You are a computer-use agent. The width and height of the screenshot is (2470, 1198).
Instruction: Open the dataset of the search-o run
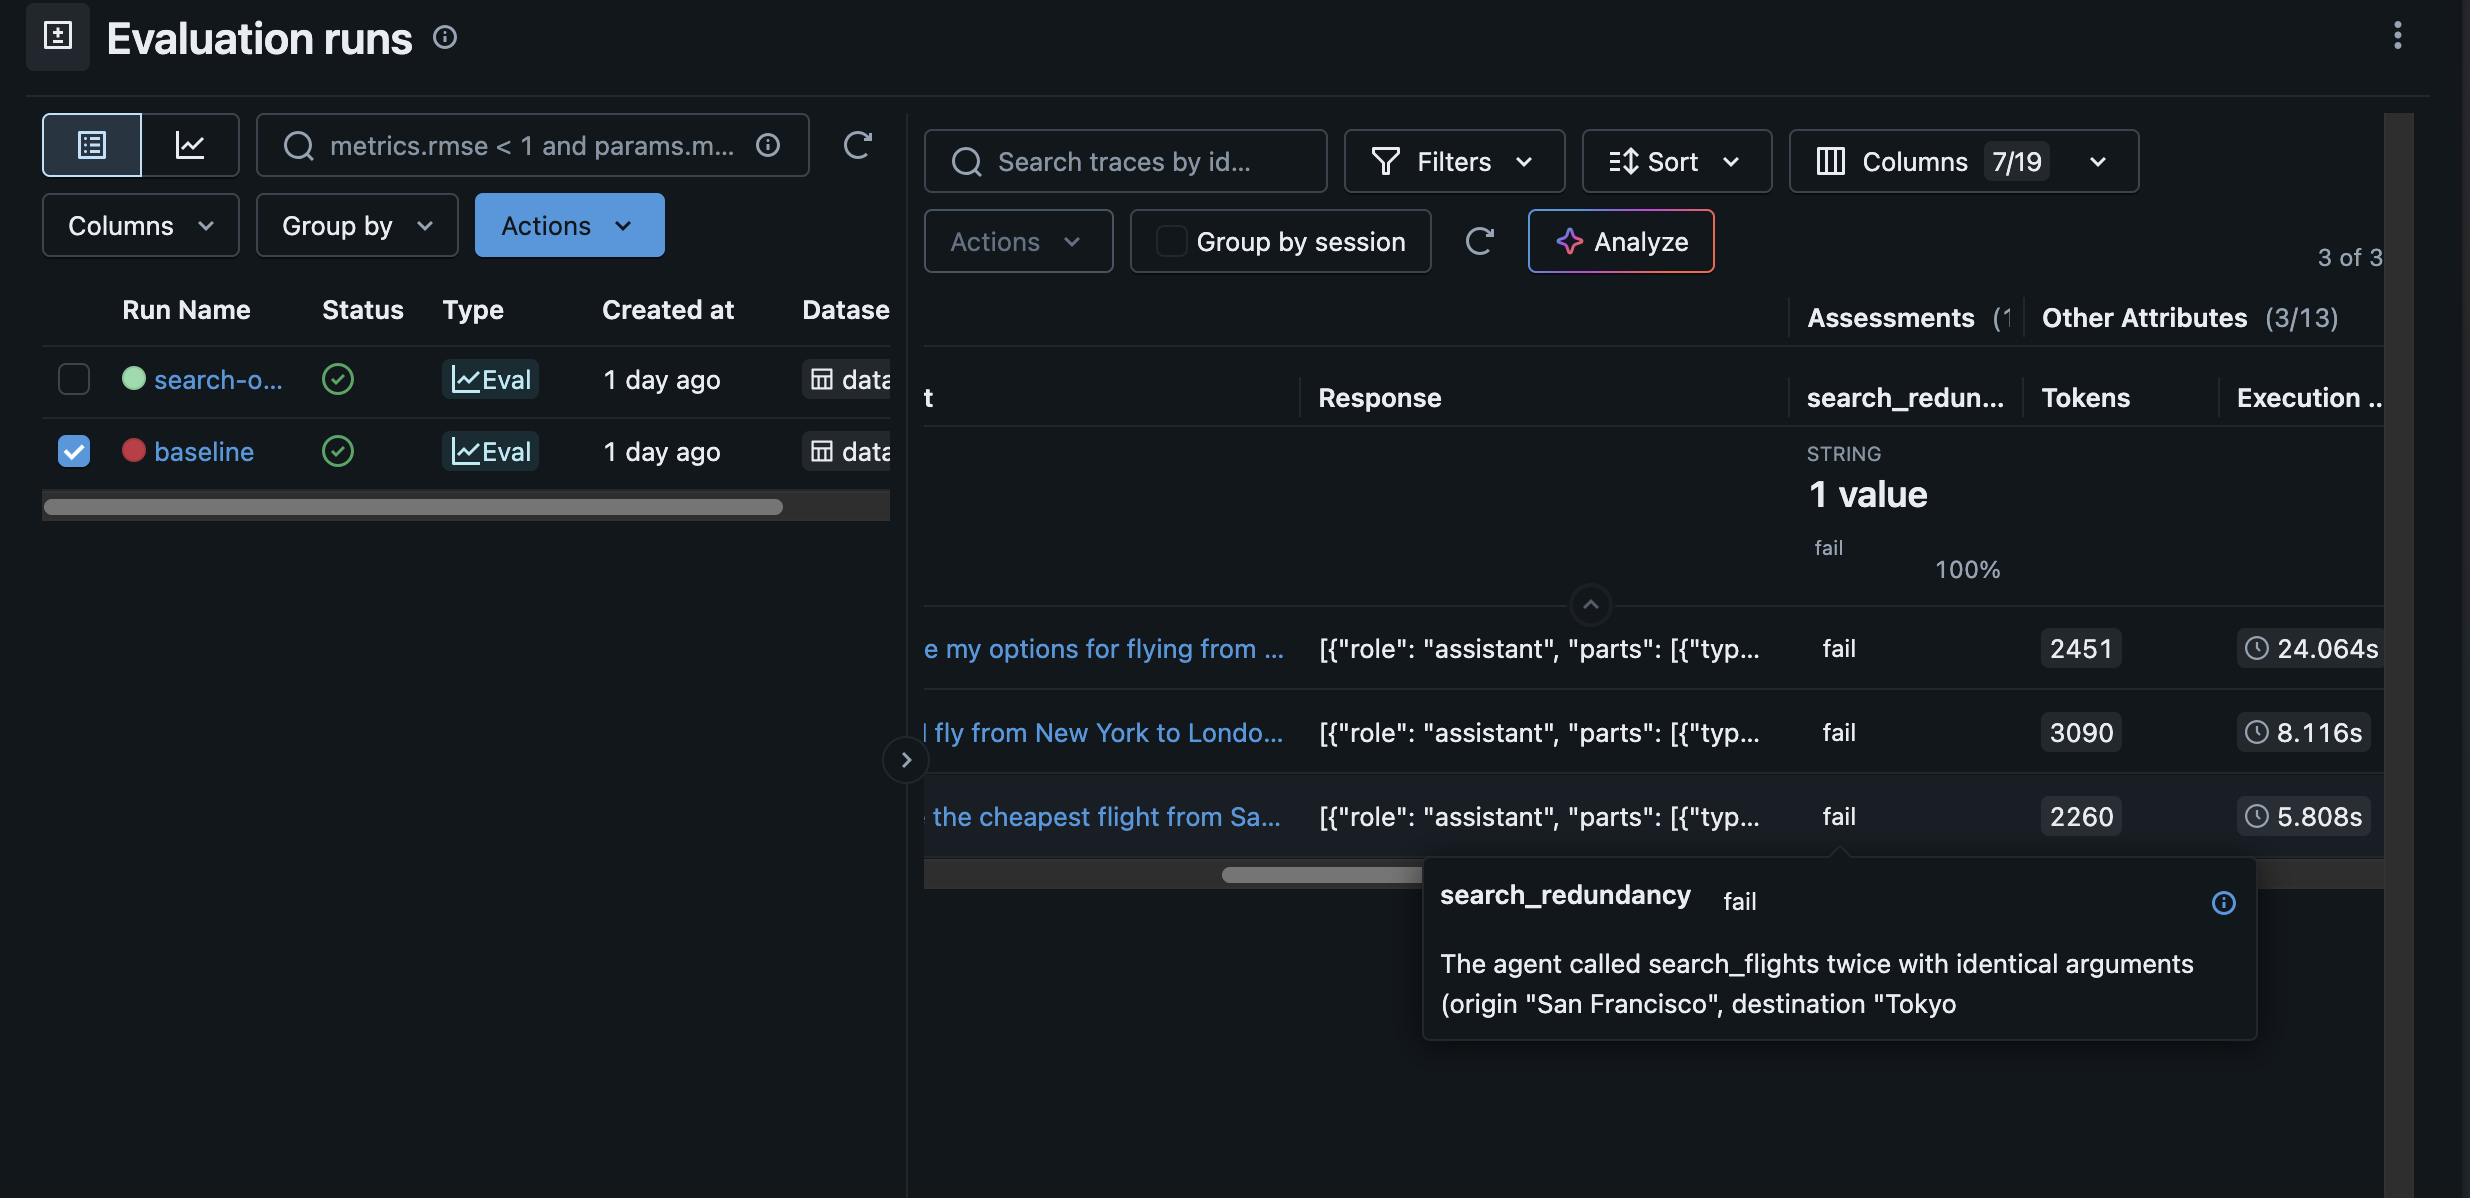848,379
